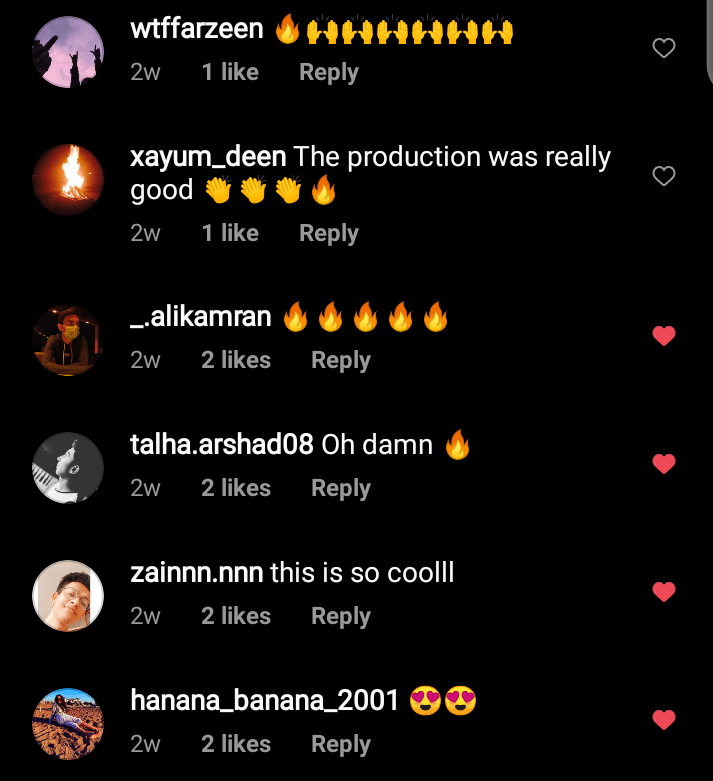The width and height of the screenshot is (713, 781).
Task: Reply to wtffarzeen's comment
Action: [329, 73]
